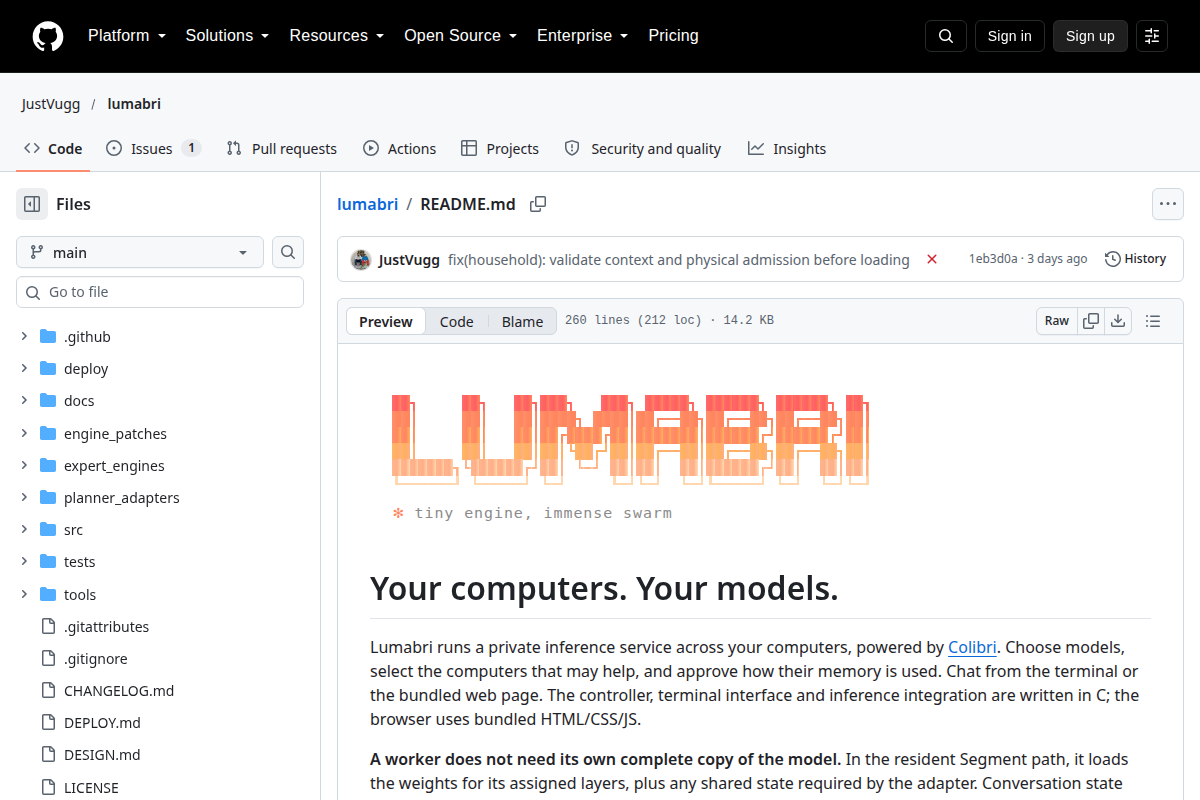
Task: Expand the planner_adapters folder chevron
Action: 24,498
